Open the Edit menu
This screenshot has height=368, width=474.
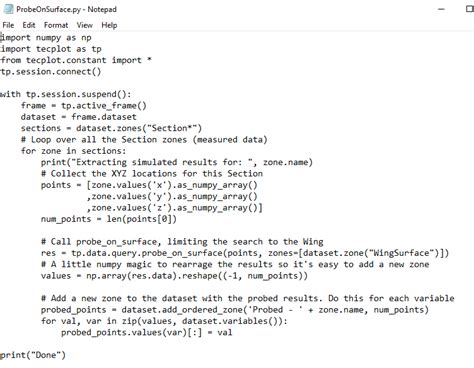point(29,25)
